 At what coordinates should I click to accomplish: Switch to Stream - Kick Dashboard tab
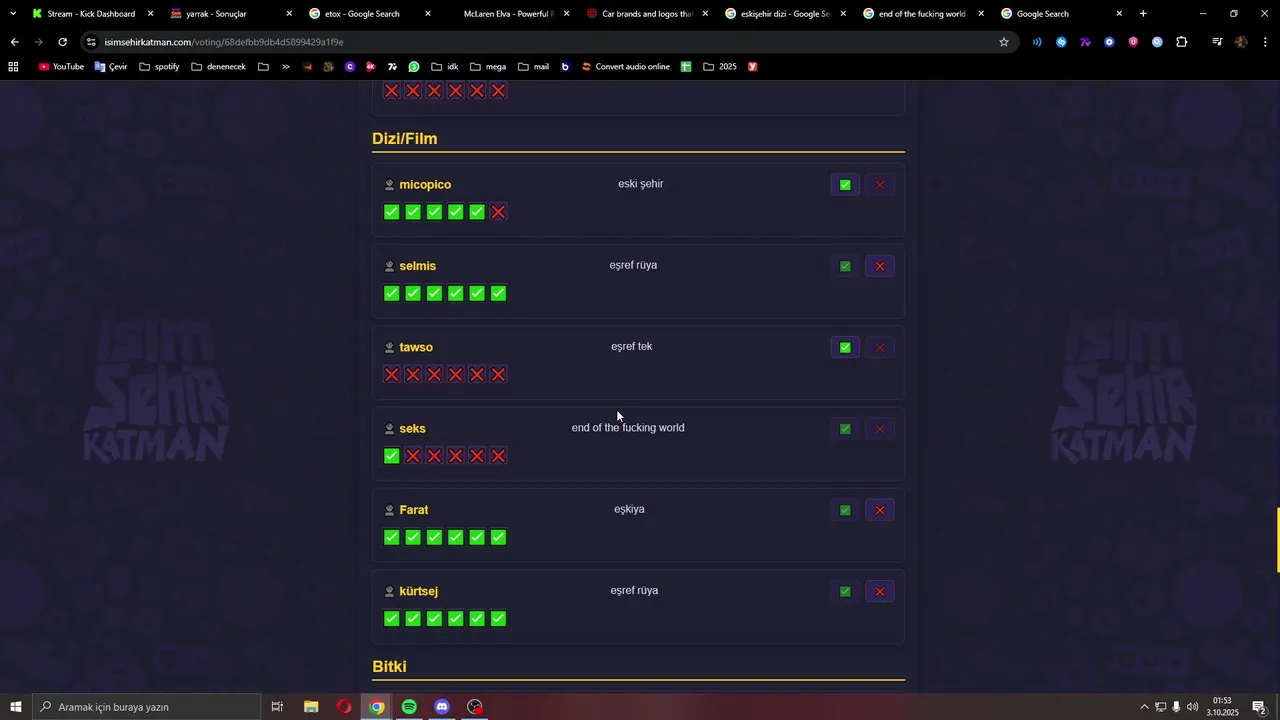[91, 14]
